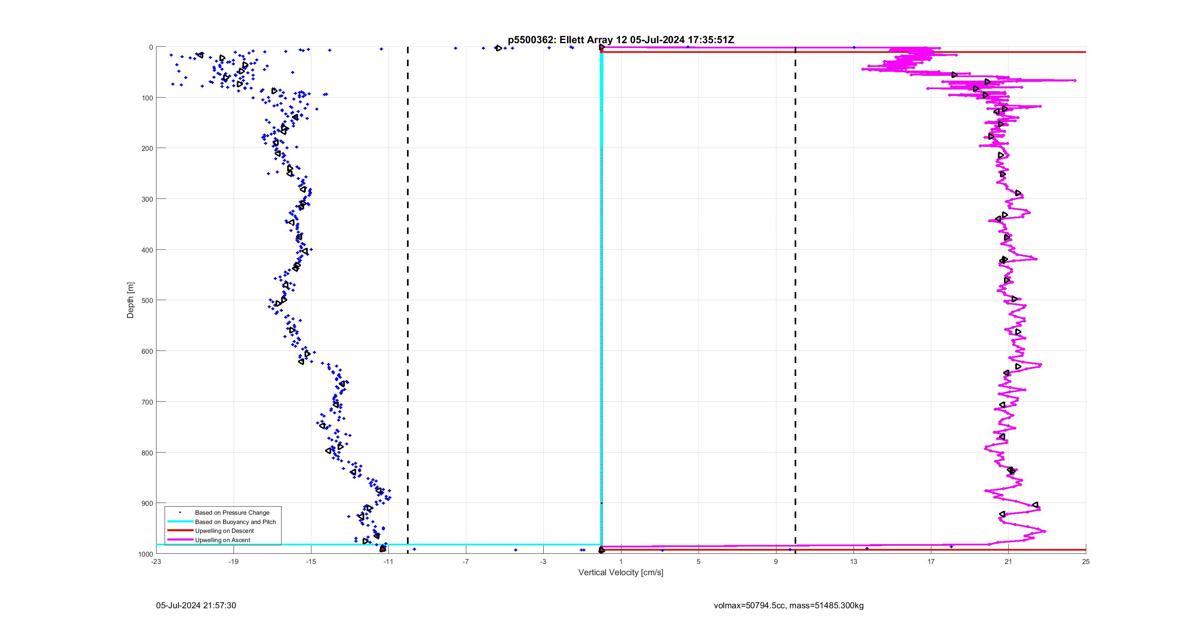Click the '21' velocity tick label
Viewport: 1200px width, 622px height.
coord(1008,561)
